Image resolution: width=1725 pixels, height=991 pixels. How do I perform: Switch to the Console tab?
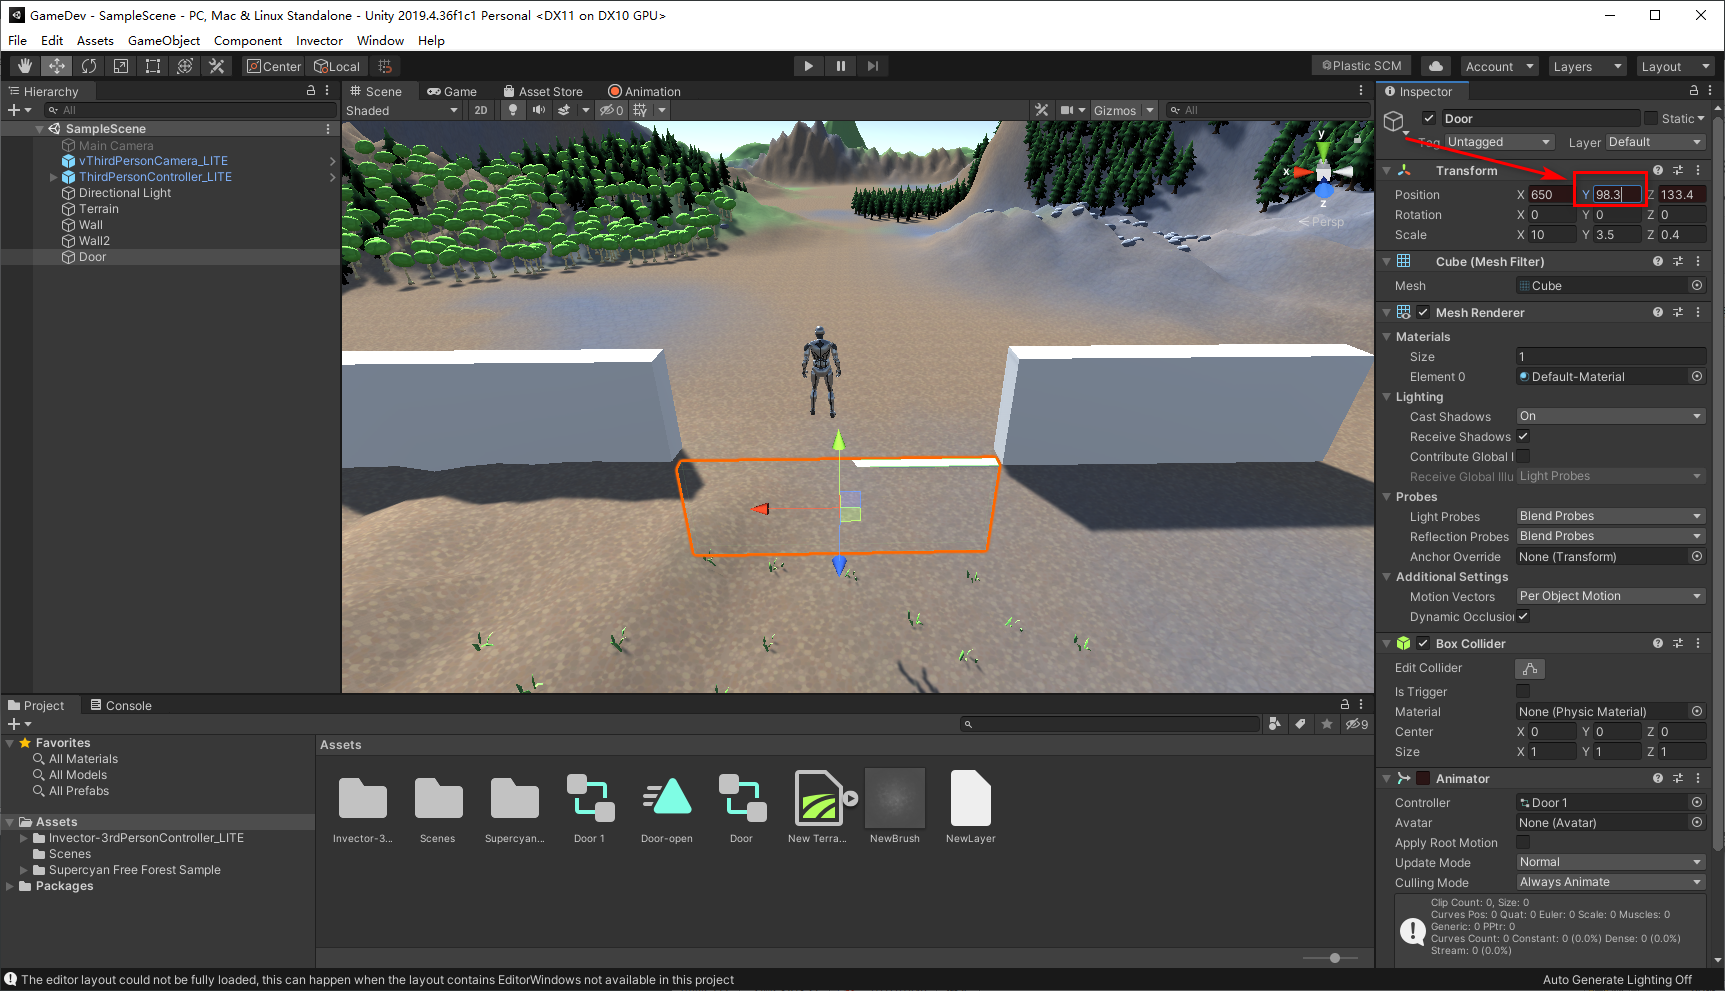pyautogui.click(x=121, y=706)
